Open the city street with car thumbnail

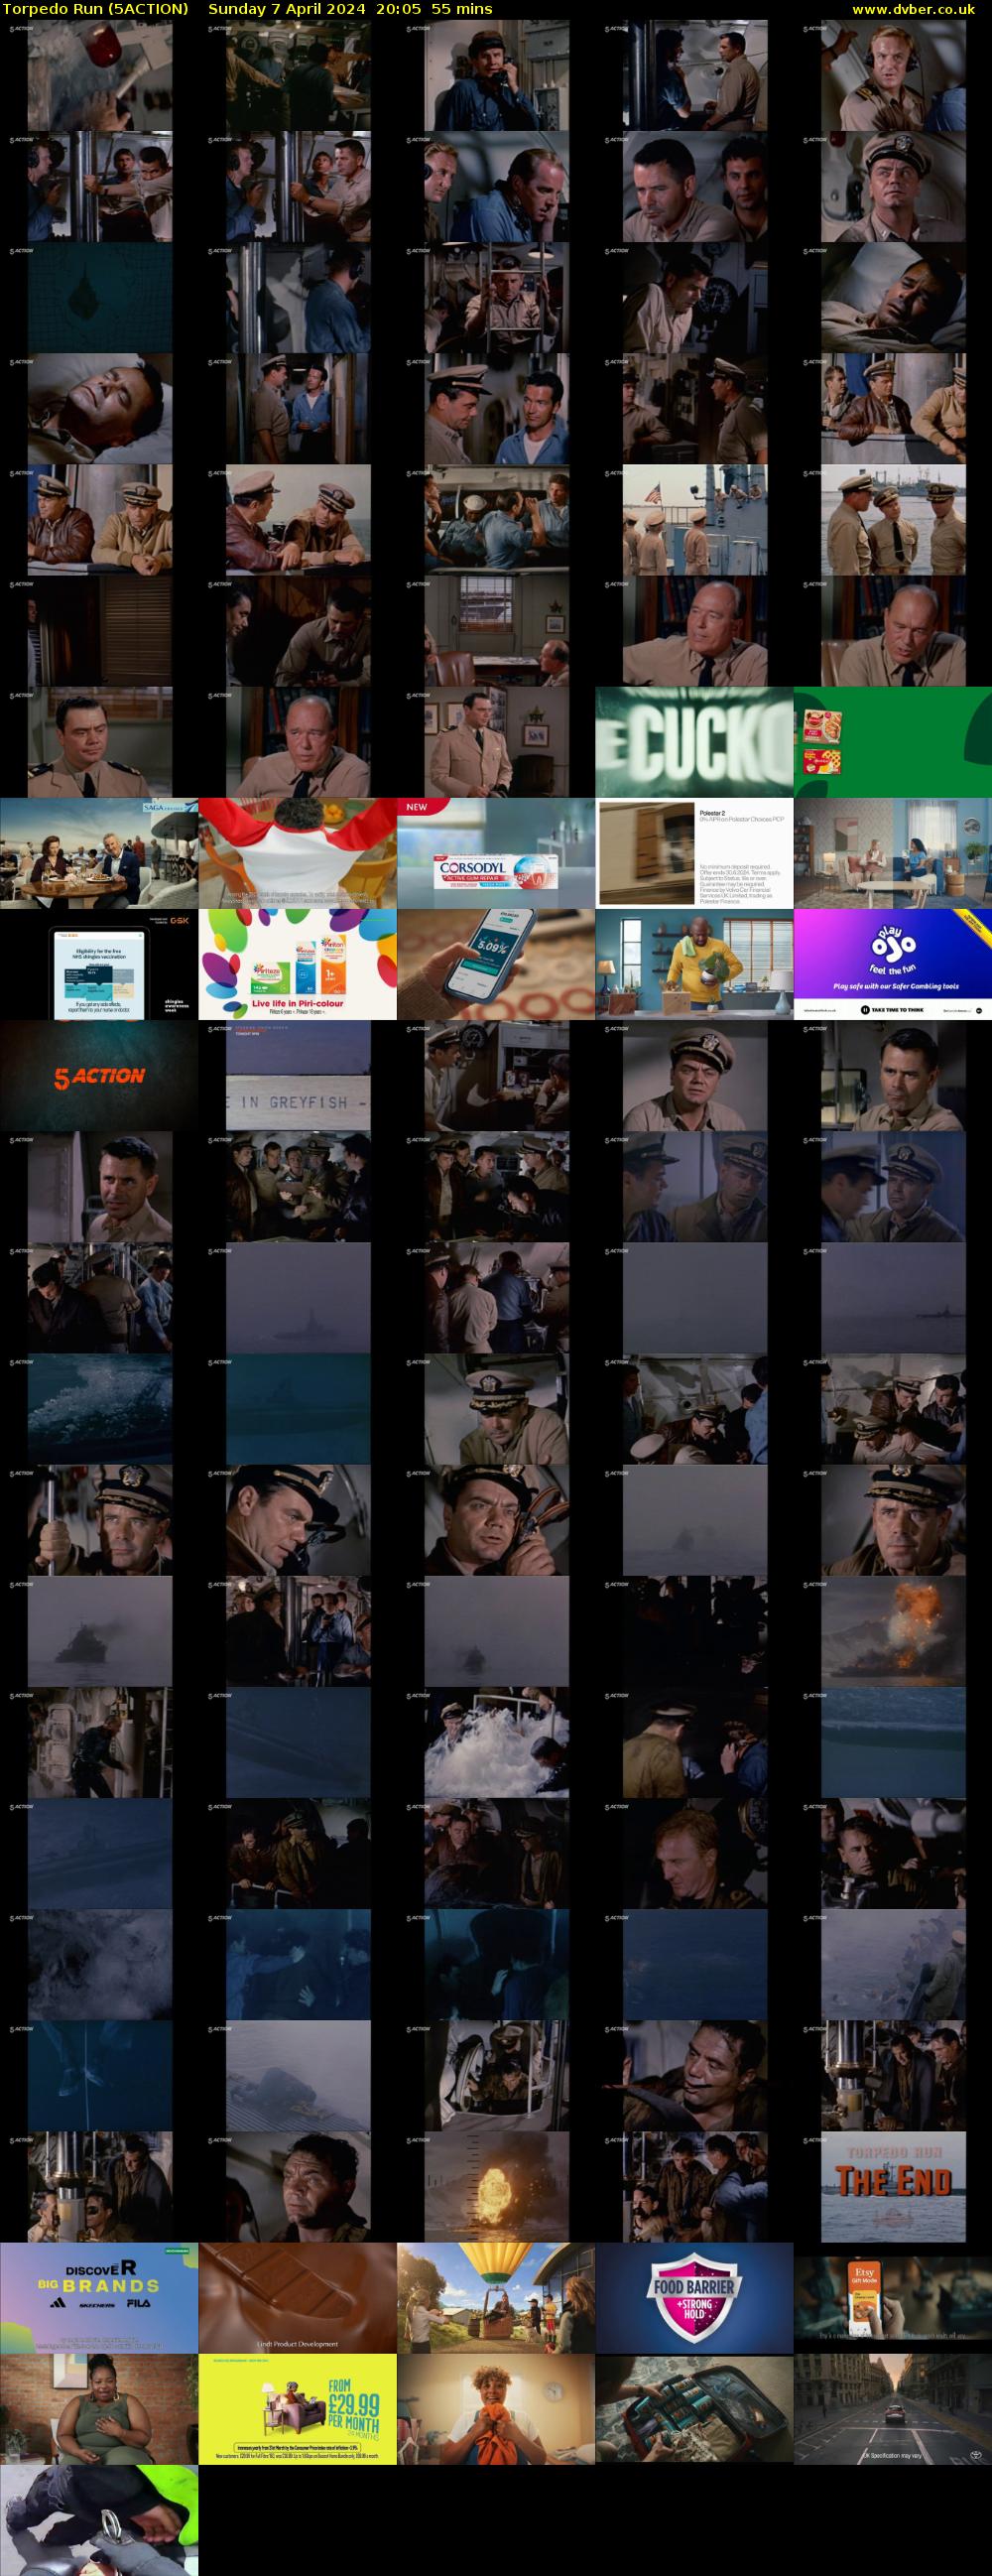pos(893,2408)
